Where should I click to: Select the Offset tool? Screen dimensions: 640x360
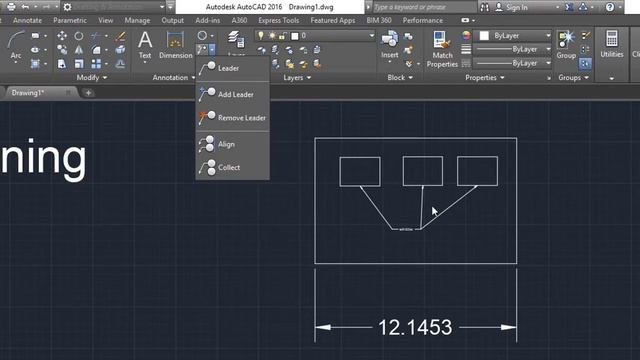point(120,64)
